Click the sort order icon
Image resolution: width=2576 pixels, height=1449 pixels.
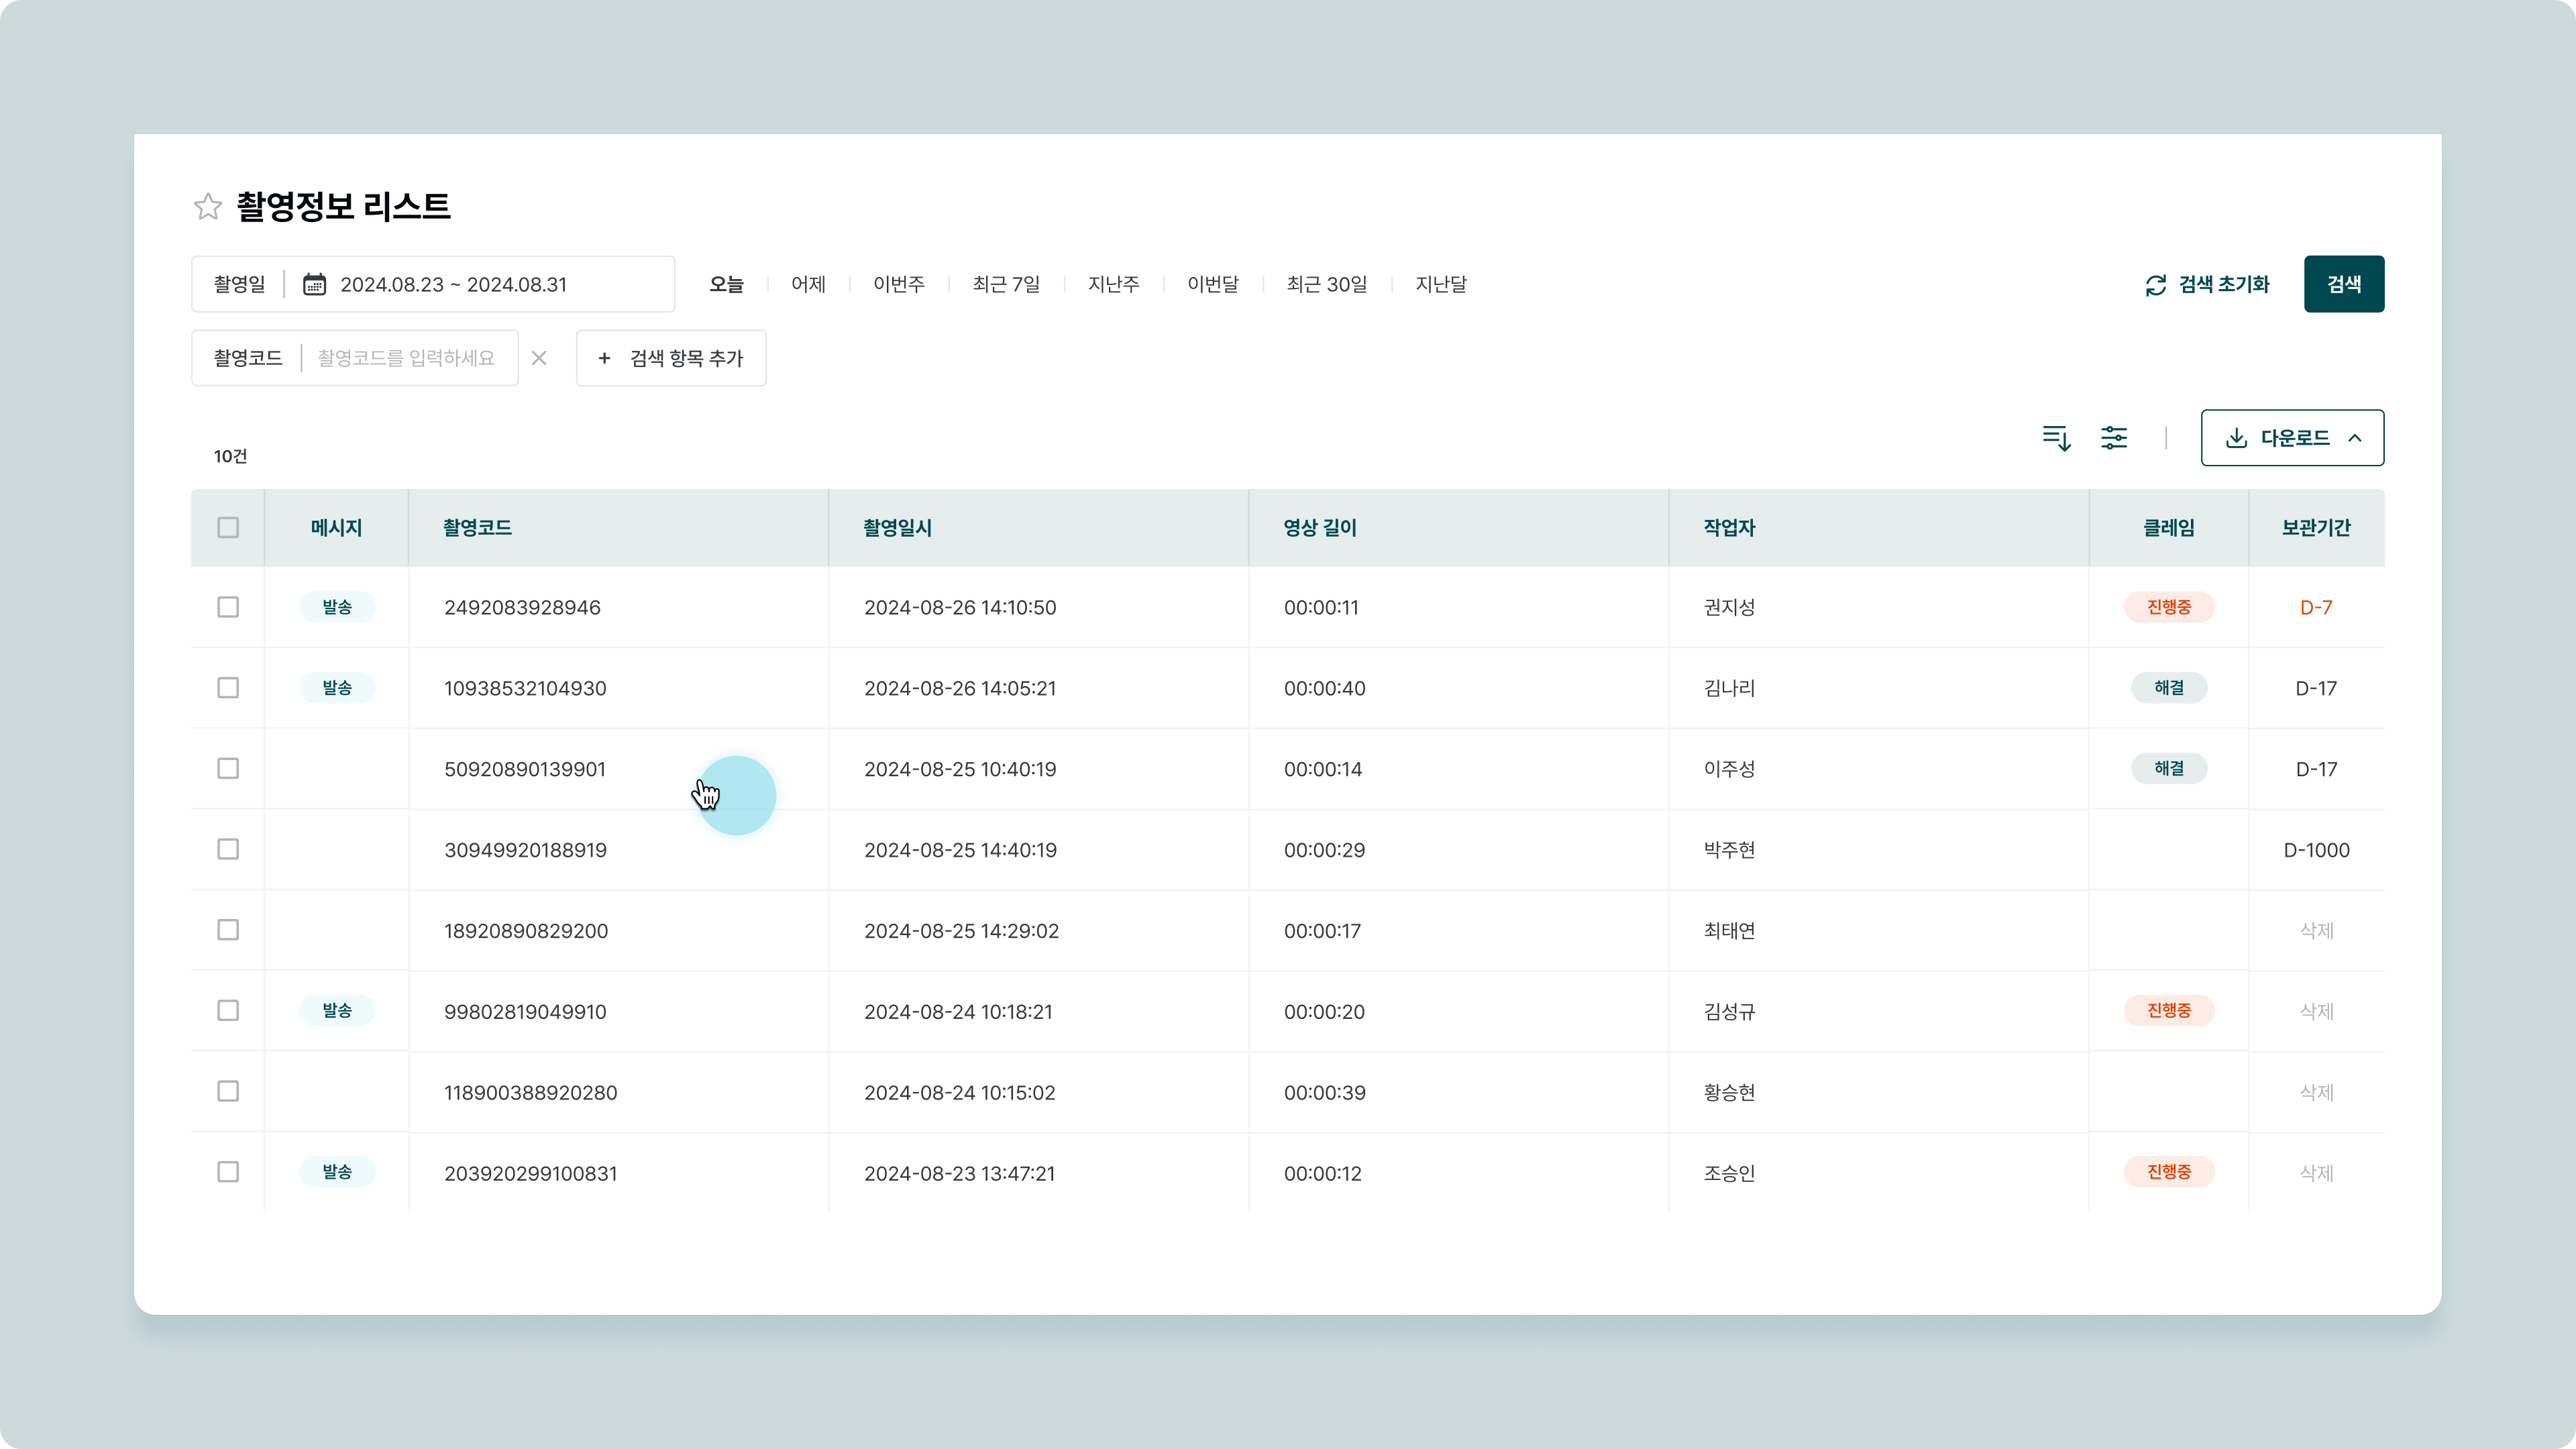[x=2056, y=438]
